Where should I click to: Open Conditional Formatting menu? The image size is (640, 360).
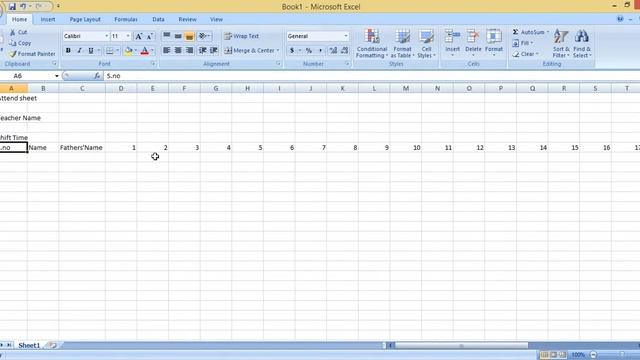(x=372, y=44)
